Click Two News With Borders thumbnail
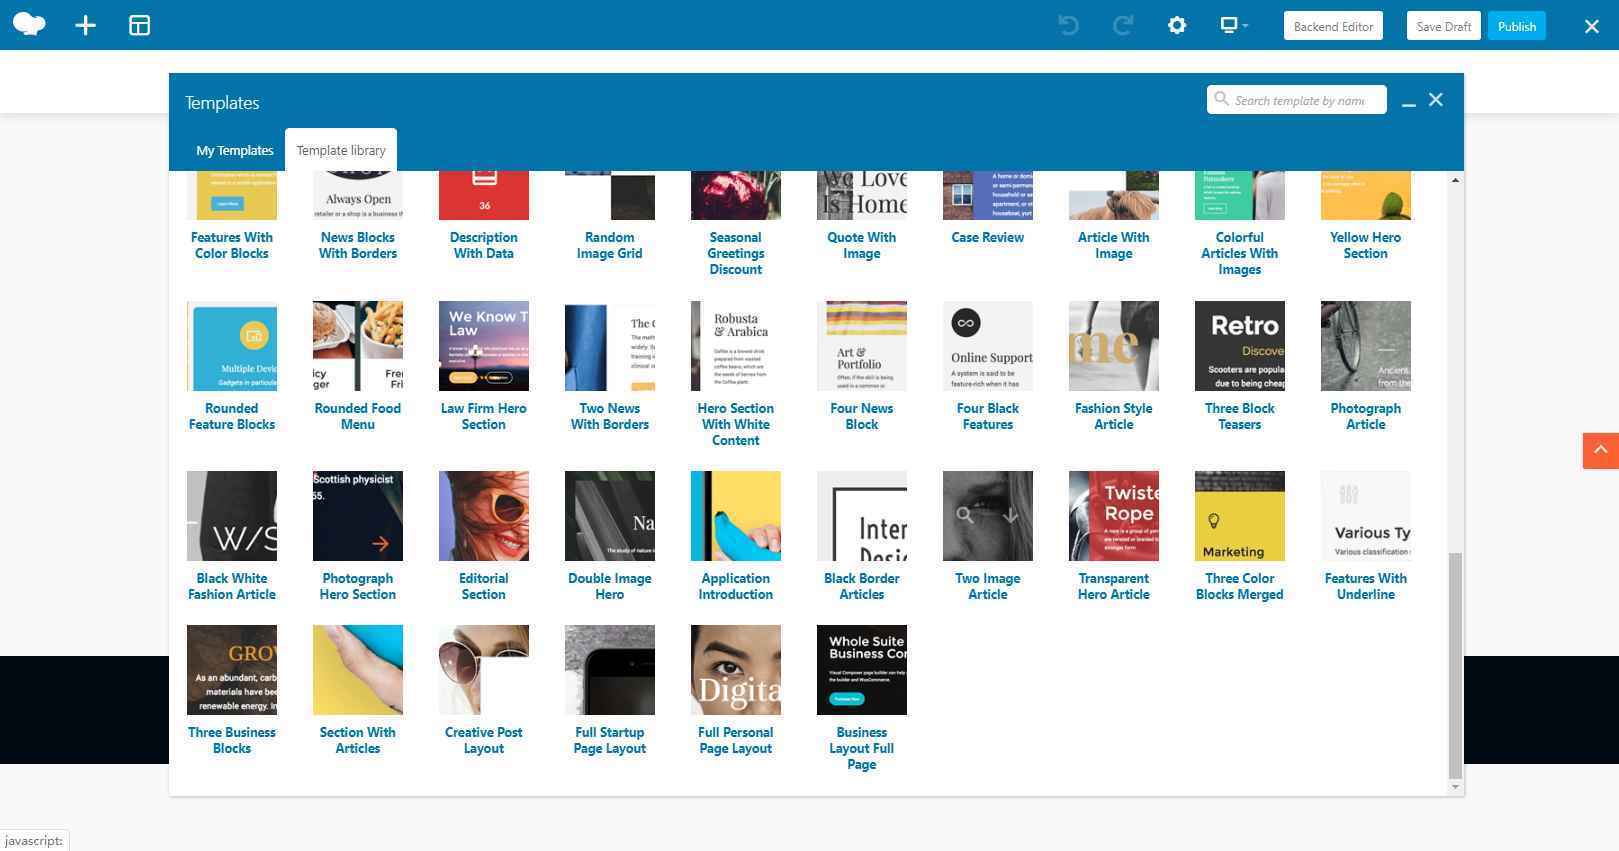1619x851 pixels. [x=610, y=346]
